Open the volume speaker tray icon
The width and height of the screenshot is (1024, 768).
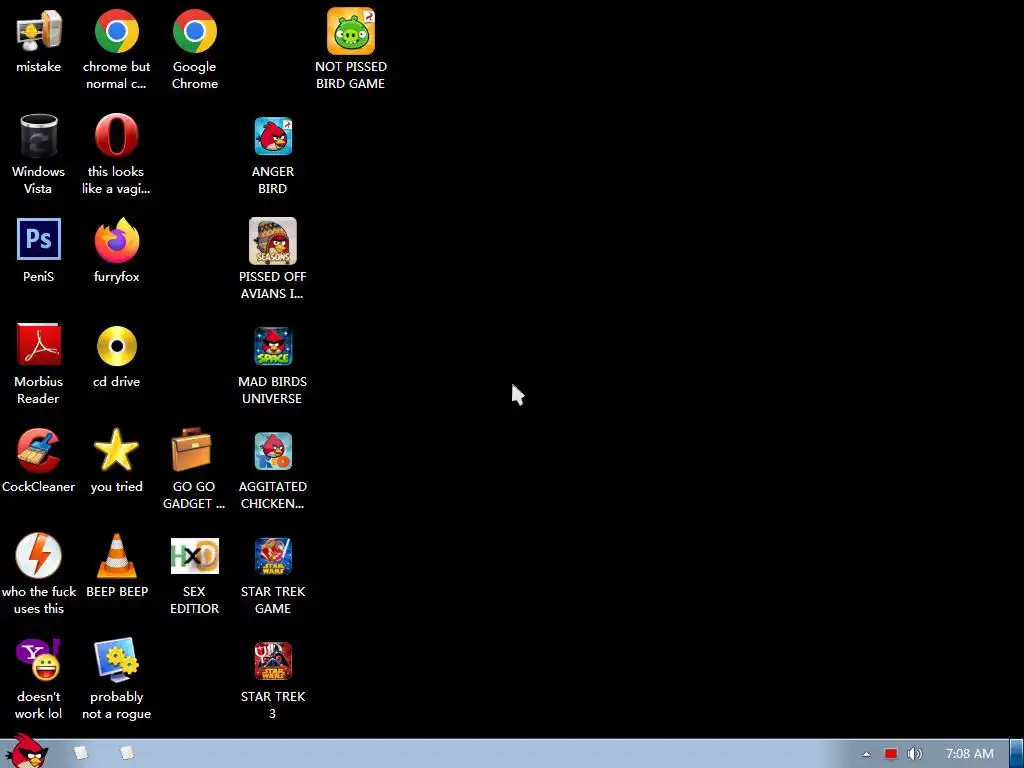[915, 754]
